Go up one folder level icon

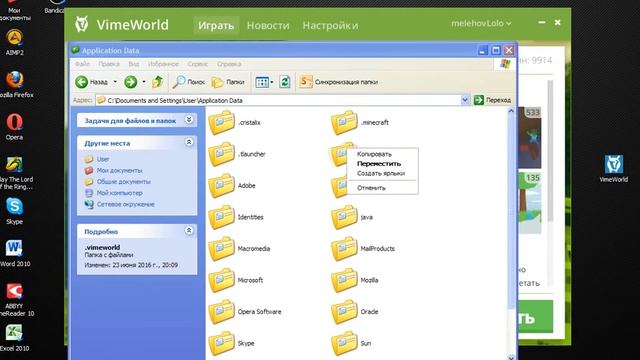pyautogui.click(x=158, y=82)
